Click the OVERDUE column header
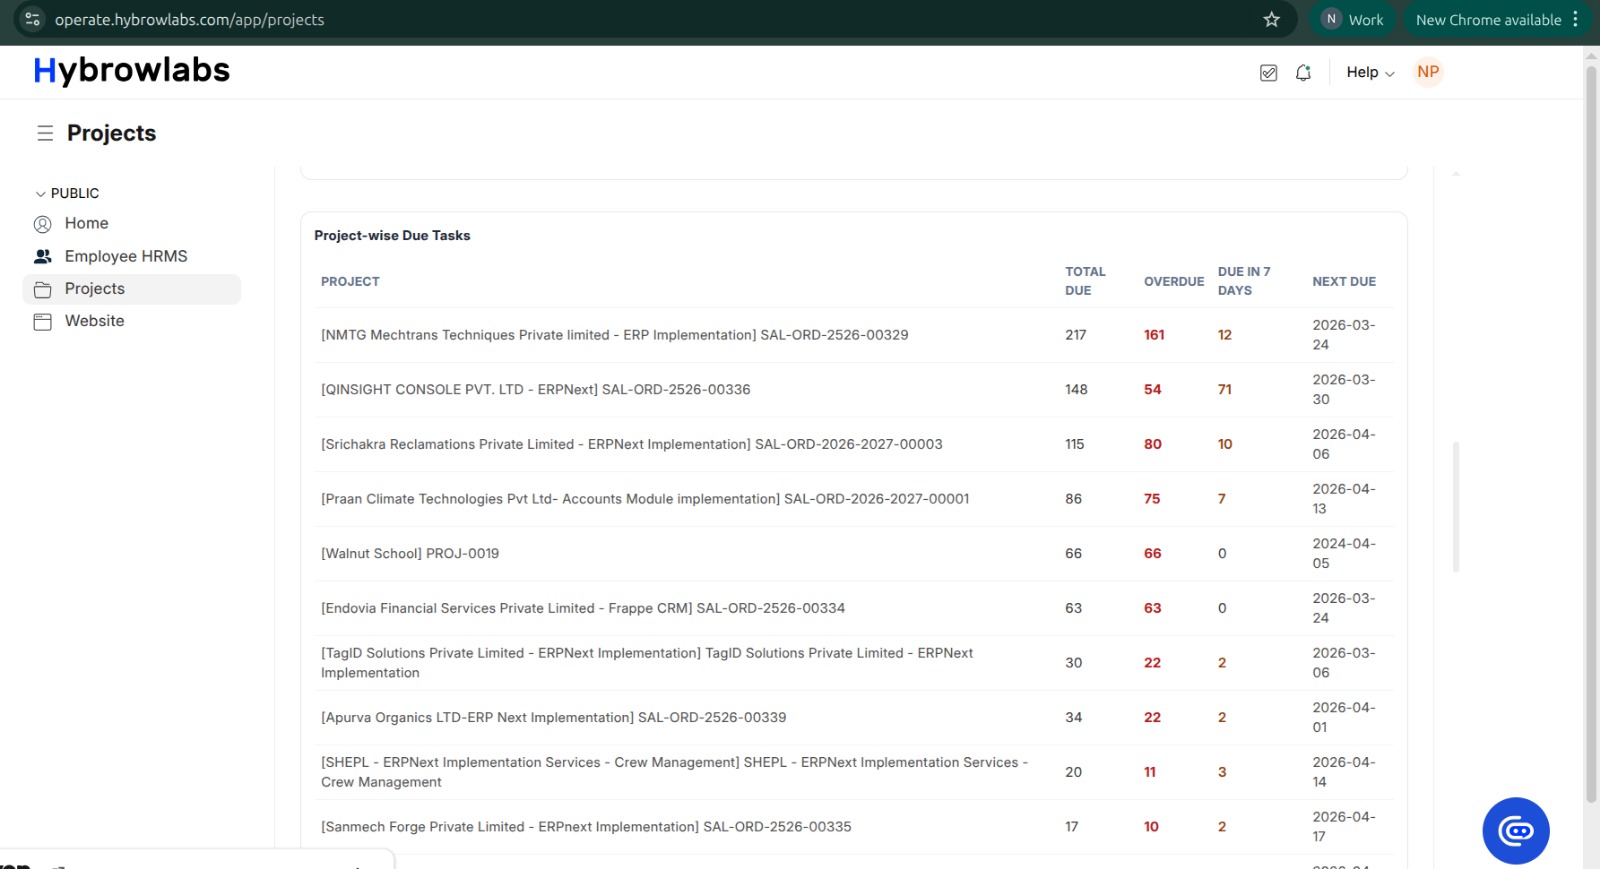 pyautogui.click(x=1174, y=282)
